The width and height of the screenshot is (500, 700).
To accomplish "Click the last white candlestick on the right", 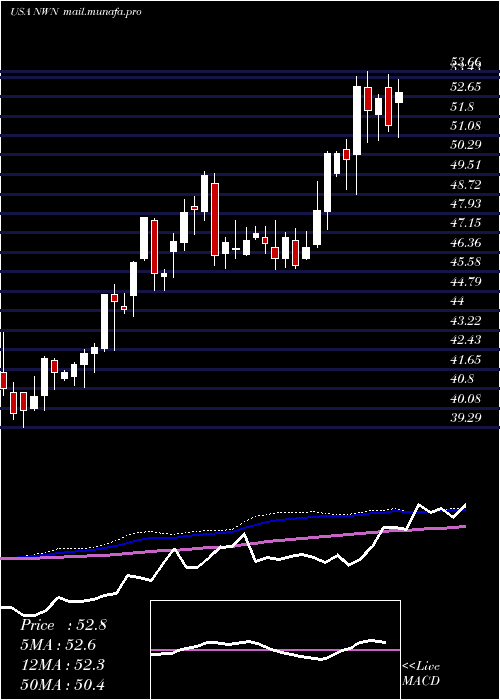I will tap(399, 97).
